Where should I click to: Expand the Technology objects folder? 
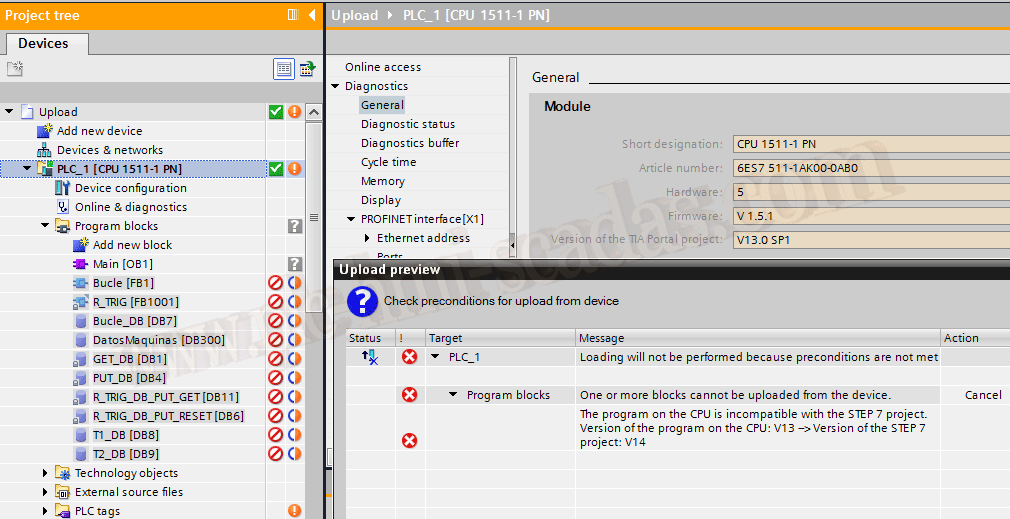[46, 473]
